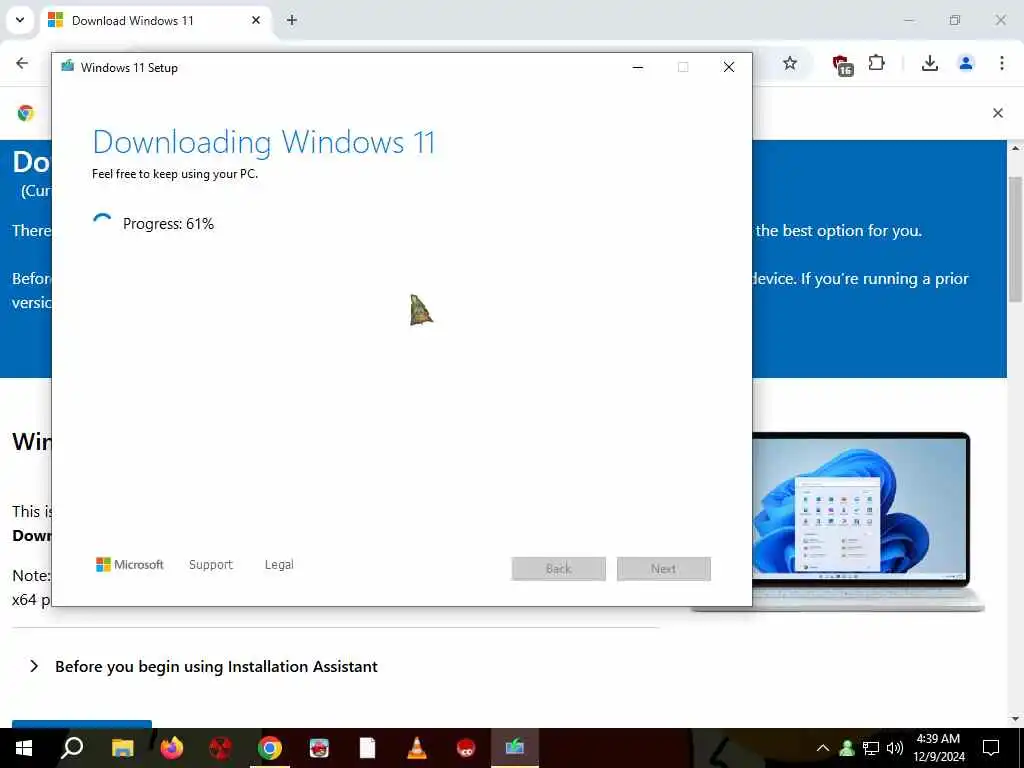Open the Angry Birds icon in taskbar
This screenshot has height=768, width=1024.
click(x=319, y=748)
